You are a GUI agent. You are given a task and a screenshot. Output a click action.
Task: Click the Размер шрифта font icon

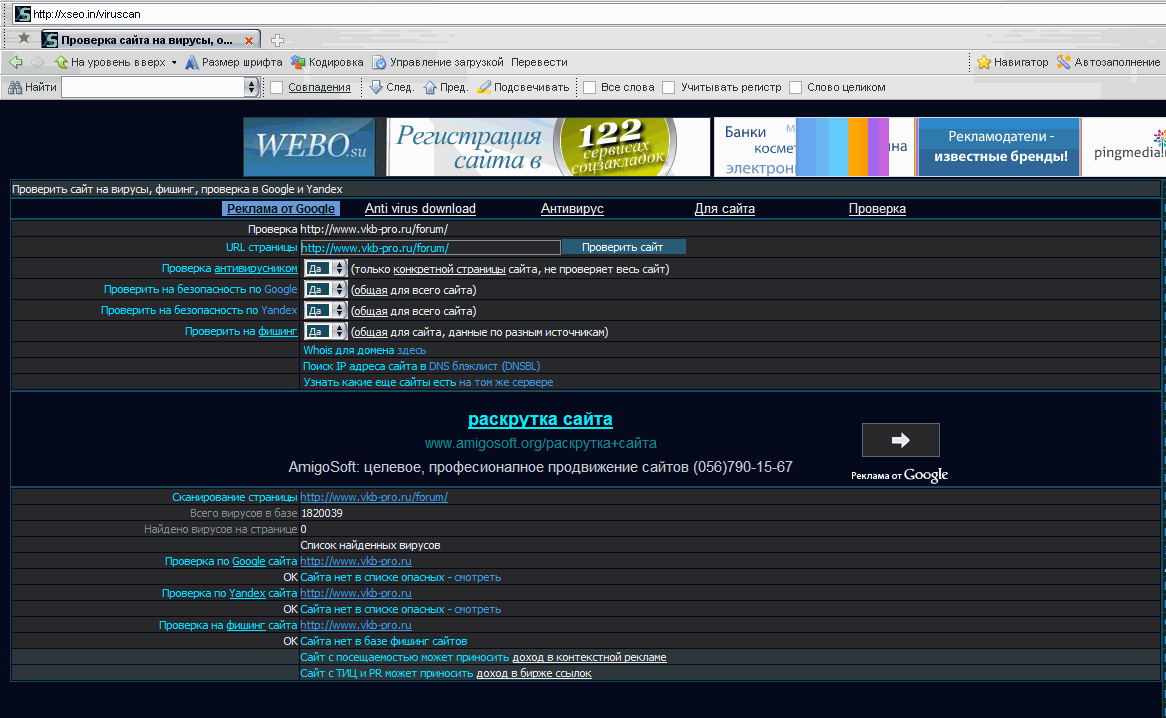tap(192, 62)
